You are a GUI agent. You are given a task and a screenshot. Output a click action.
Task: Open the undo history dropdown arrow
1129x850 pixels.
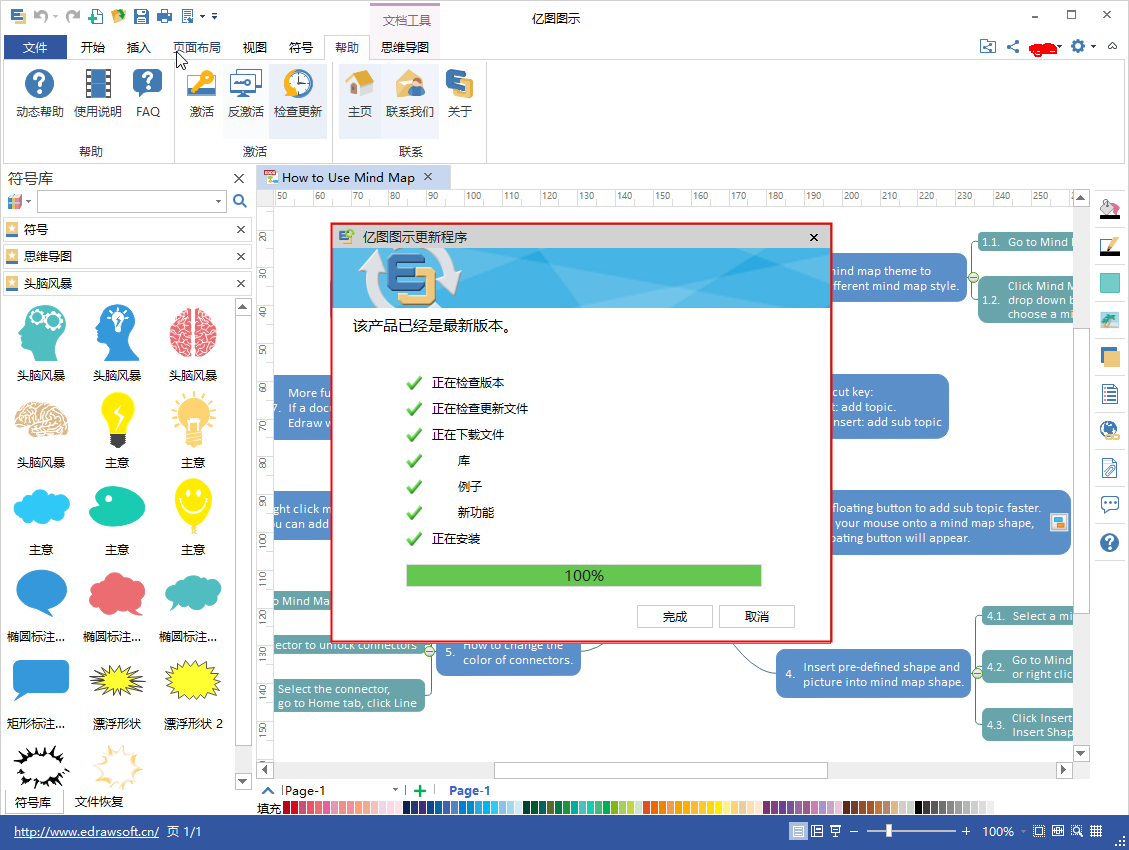(55, 17)
